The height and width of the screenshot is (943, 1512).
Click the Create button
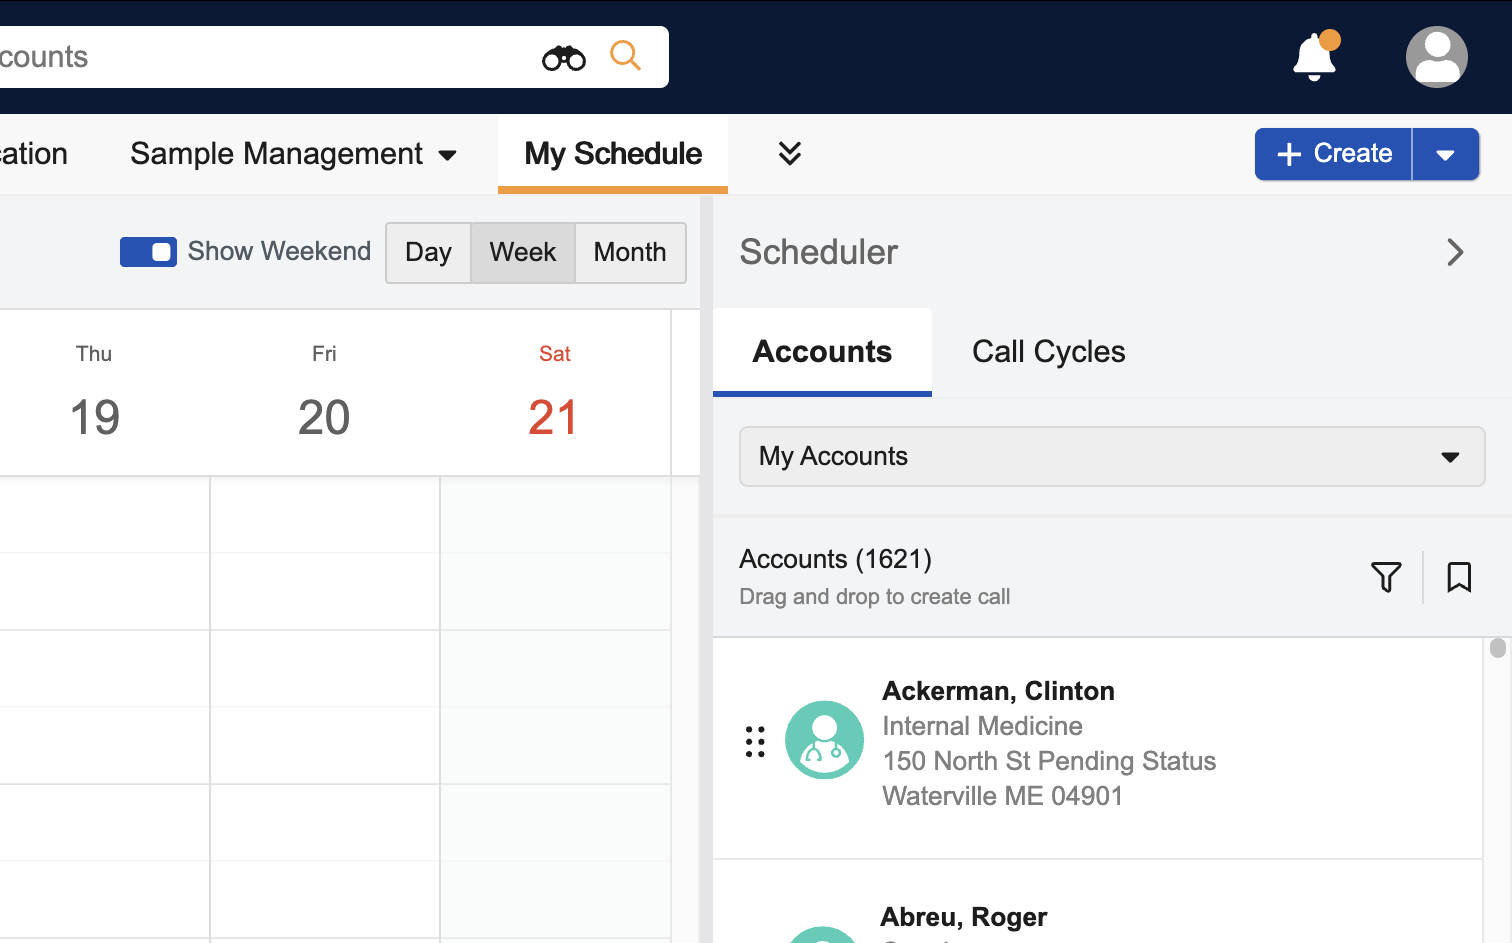tap(1333, 154)
